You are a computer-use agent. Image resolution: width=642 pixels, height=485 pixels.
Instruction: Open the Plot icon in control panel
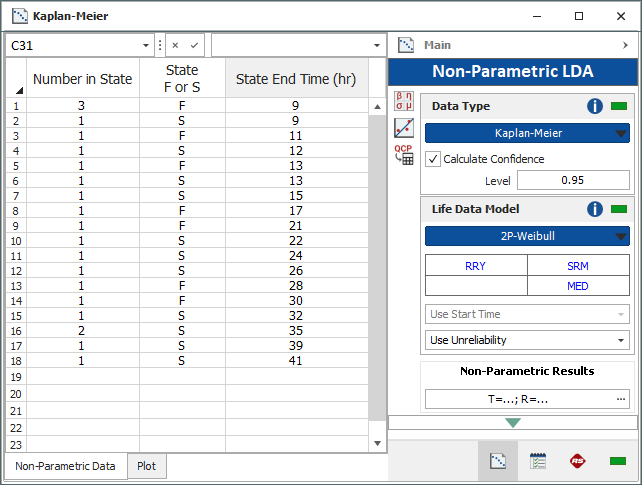tap(404, 128)
